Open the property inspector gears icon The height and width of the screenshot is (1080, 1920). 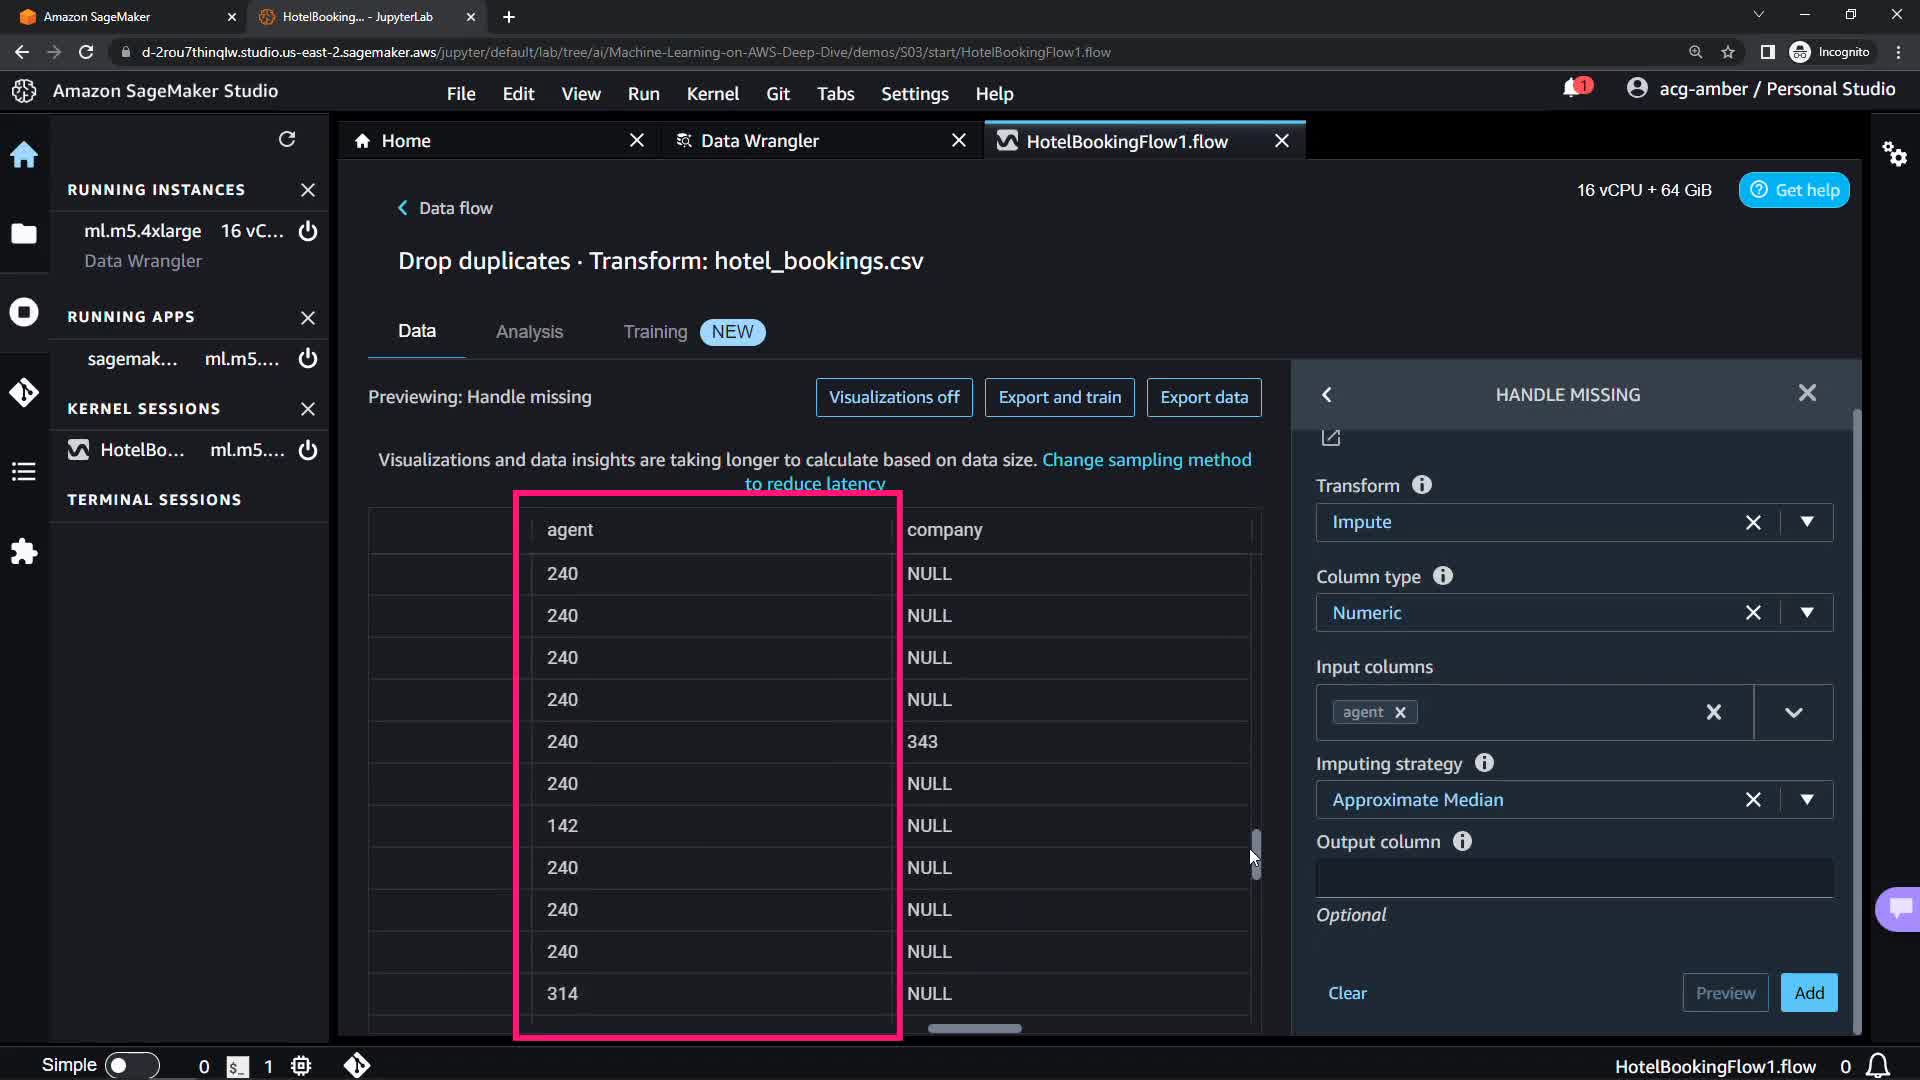click(1894, 154)
